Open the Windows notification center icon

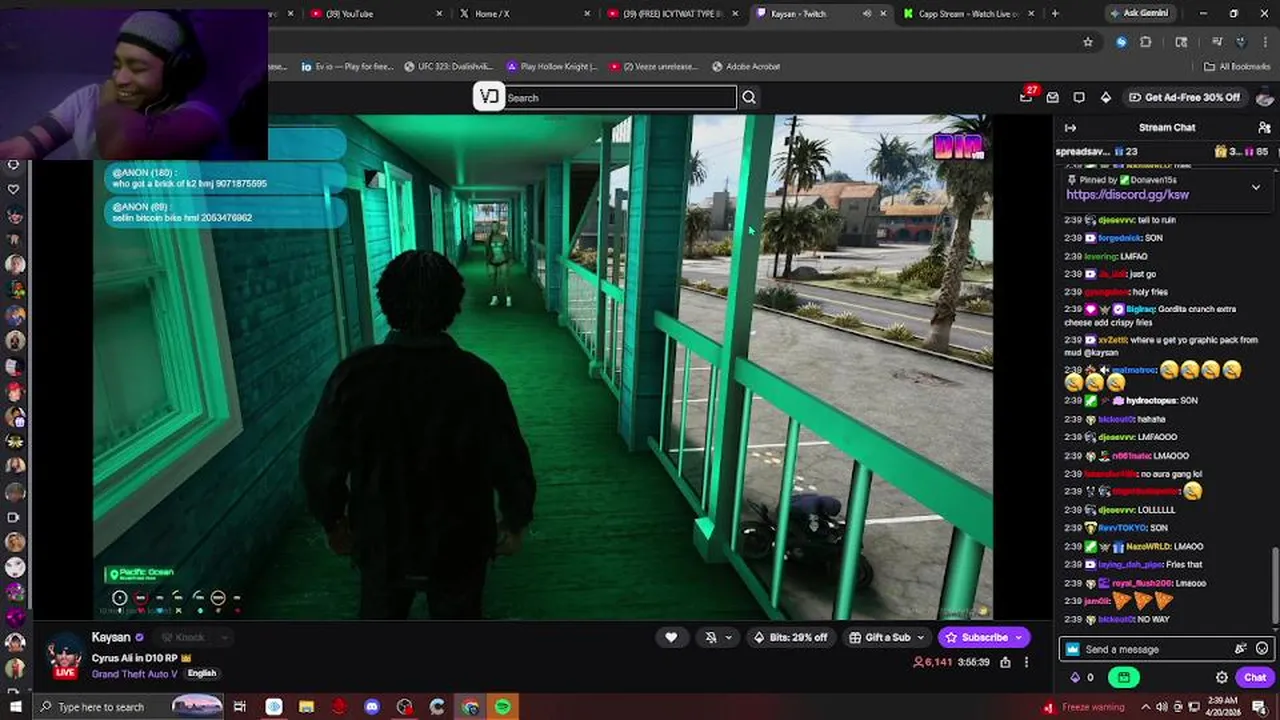click(x=1260, y=707)
